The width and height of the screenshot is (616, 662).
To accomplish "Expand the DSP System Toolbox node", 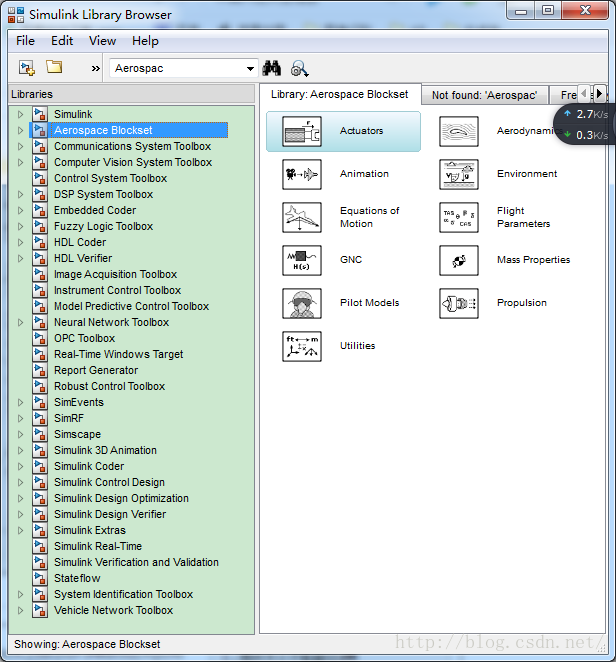I will tap(20, 194).
